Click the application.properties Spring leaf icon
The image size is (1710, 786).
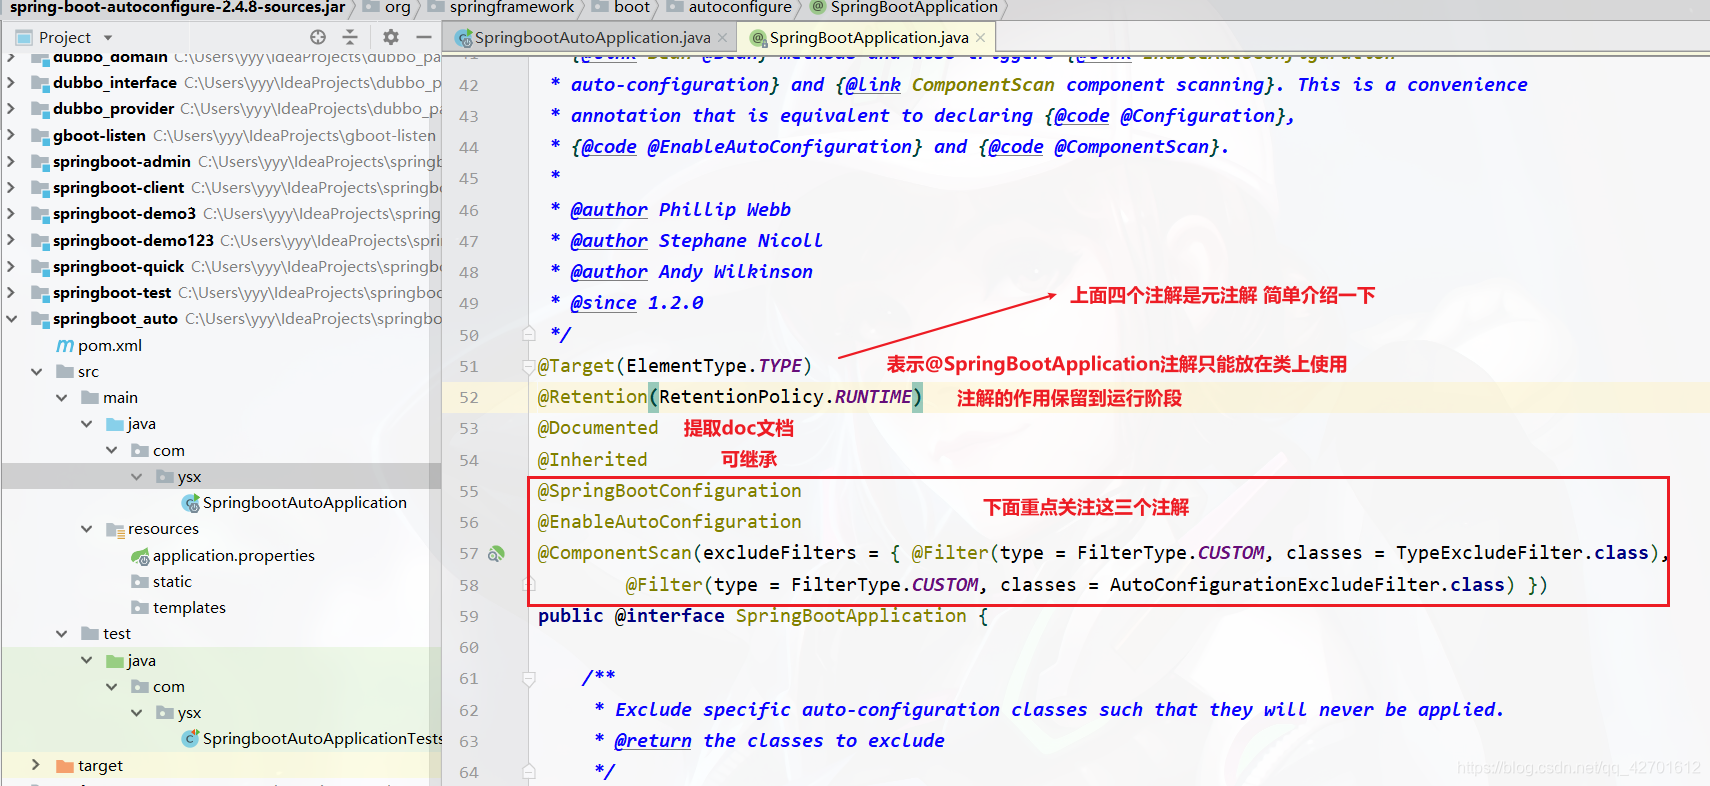point(140,556)
